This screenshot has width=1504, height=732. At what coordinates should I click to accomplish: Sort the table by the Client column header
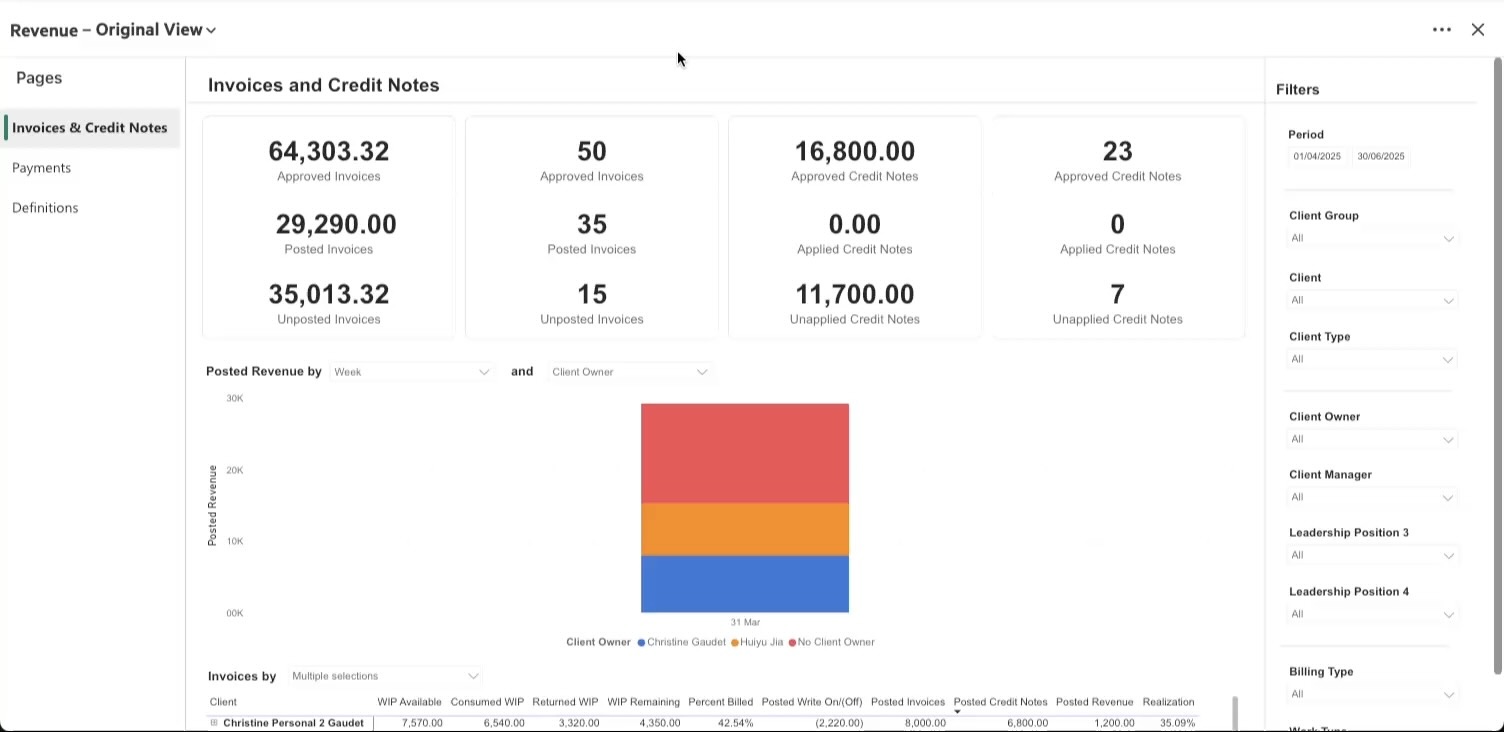coord(223,702)
